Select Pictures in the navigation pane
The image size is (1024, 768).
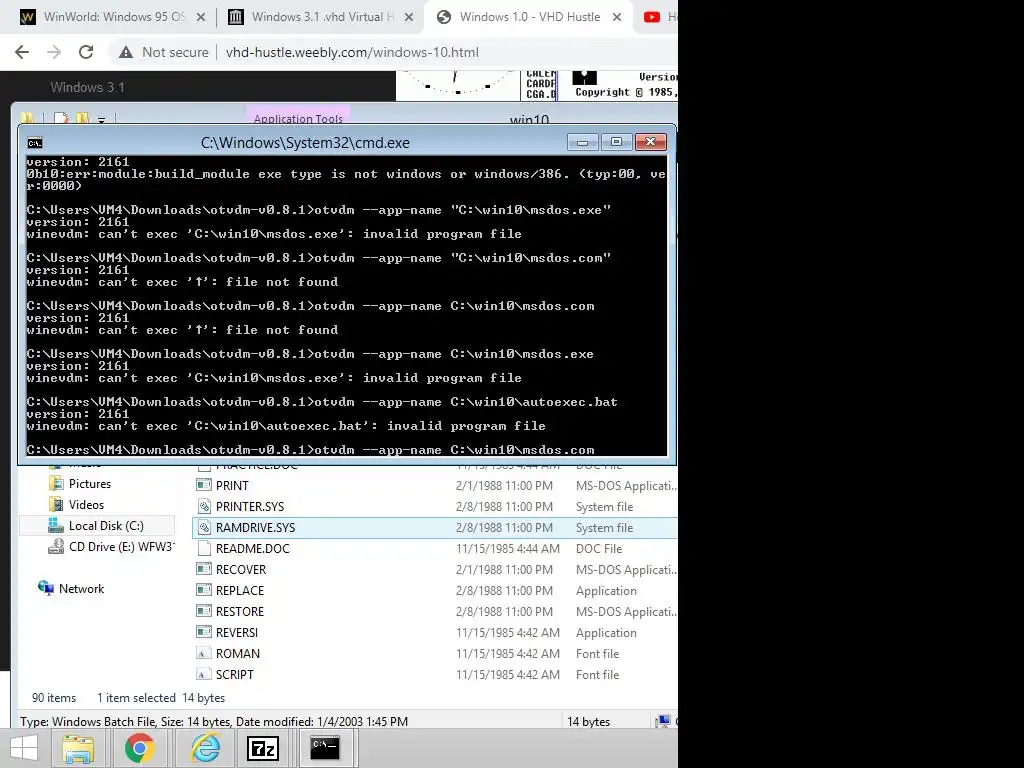pos(89,484)
